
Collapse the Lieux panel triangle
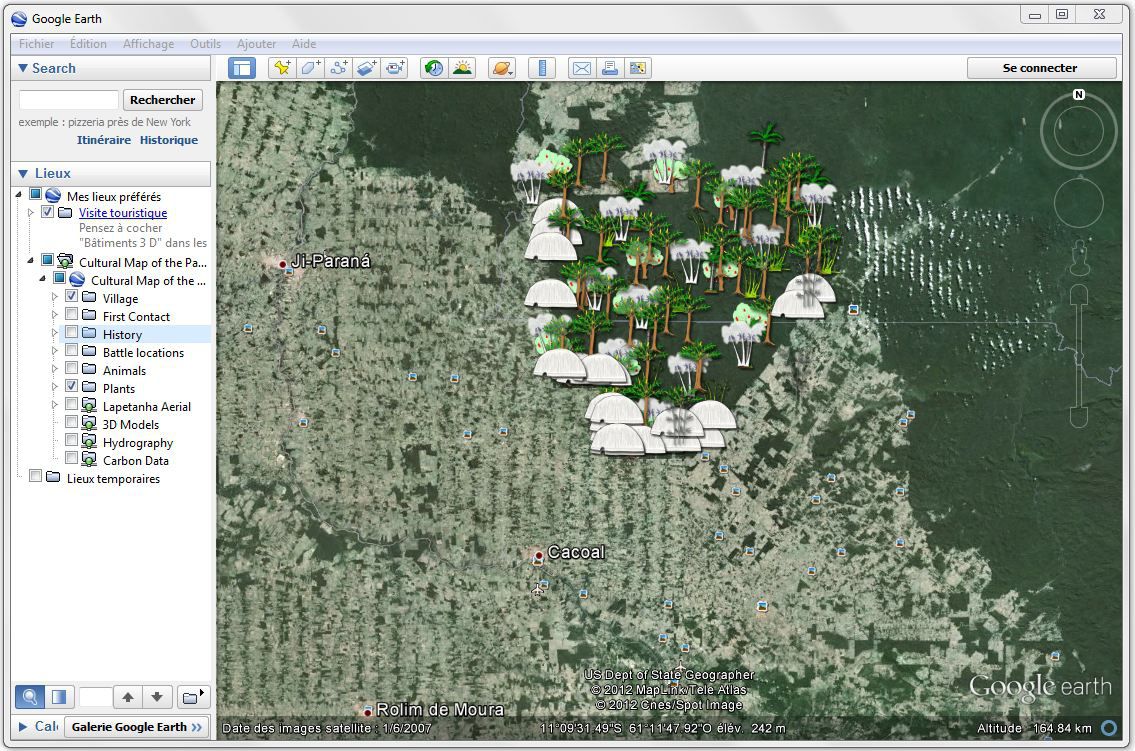point(23,174)
